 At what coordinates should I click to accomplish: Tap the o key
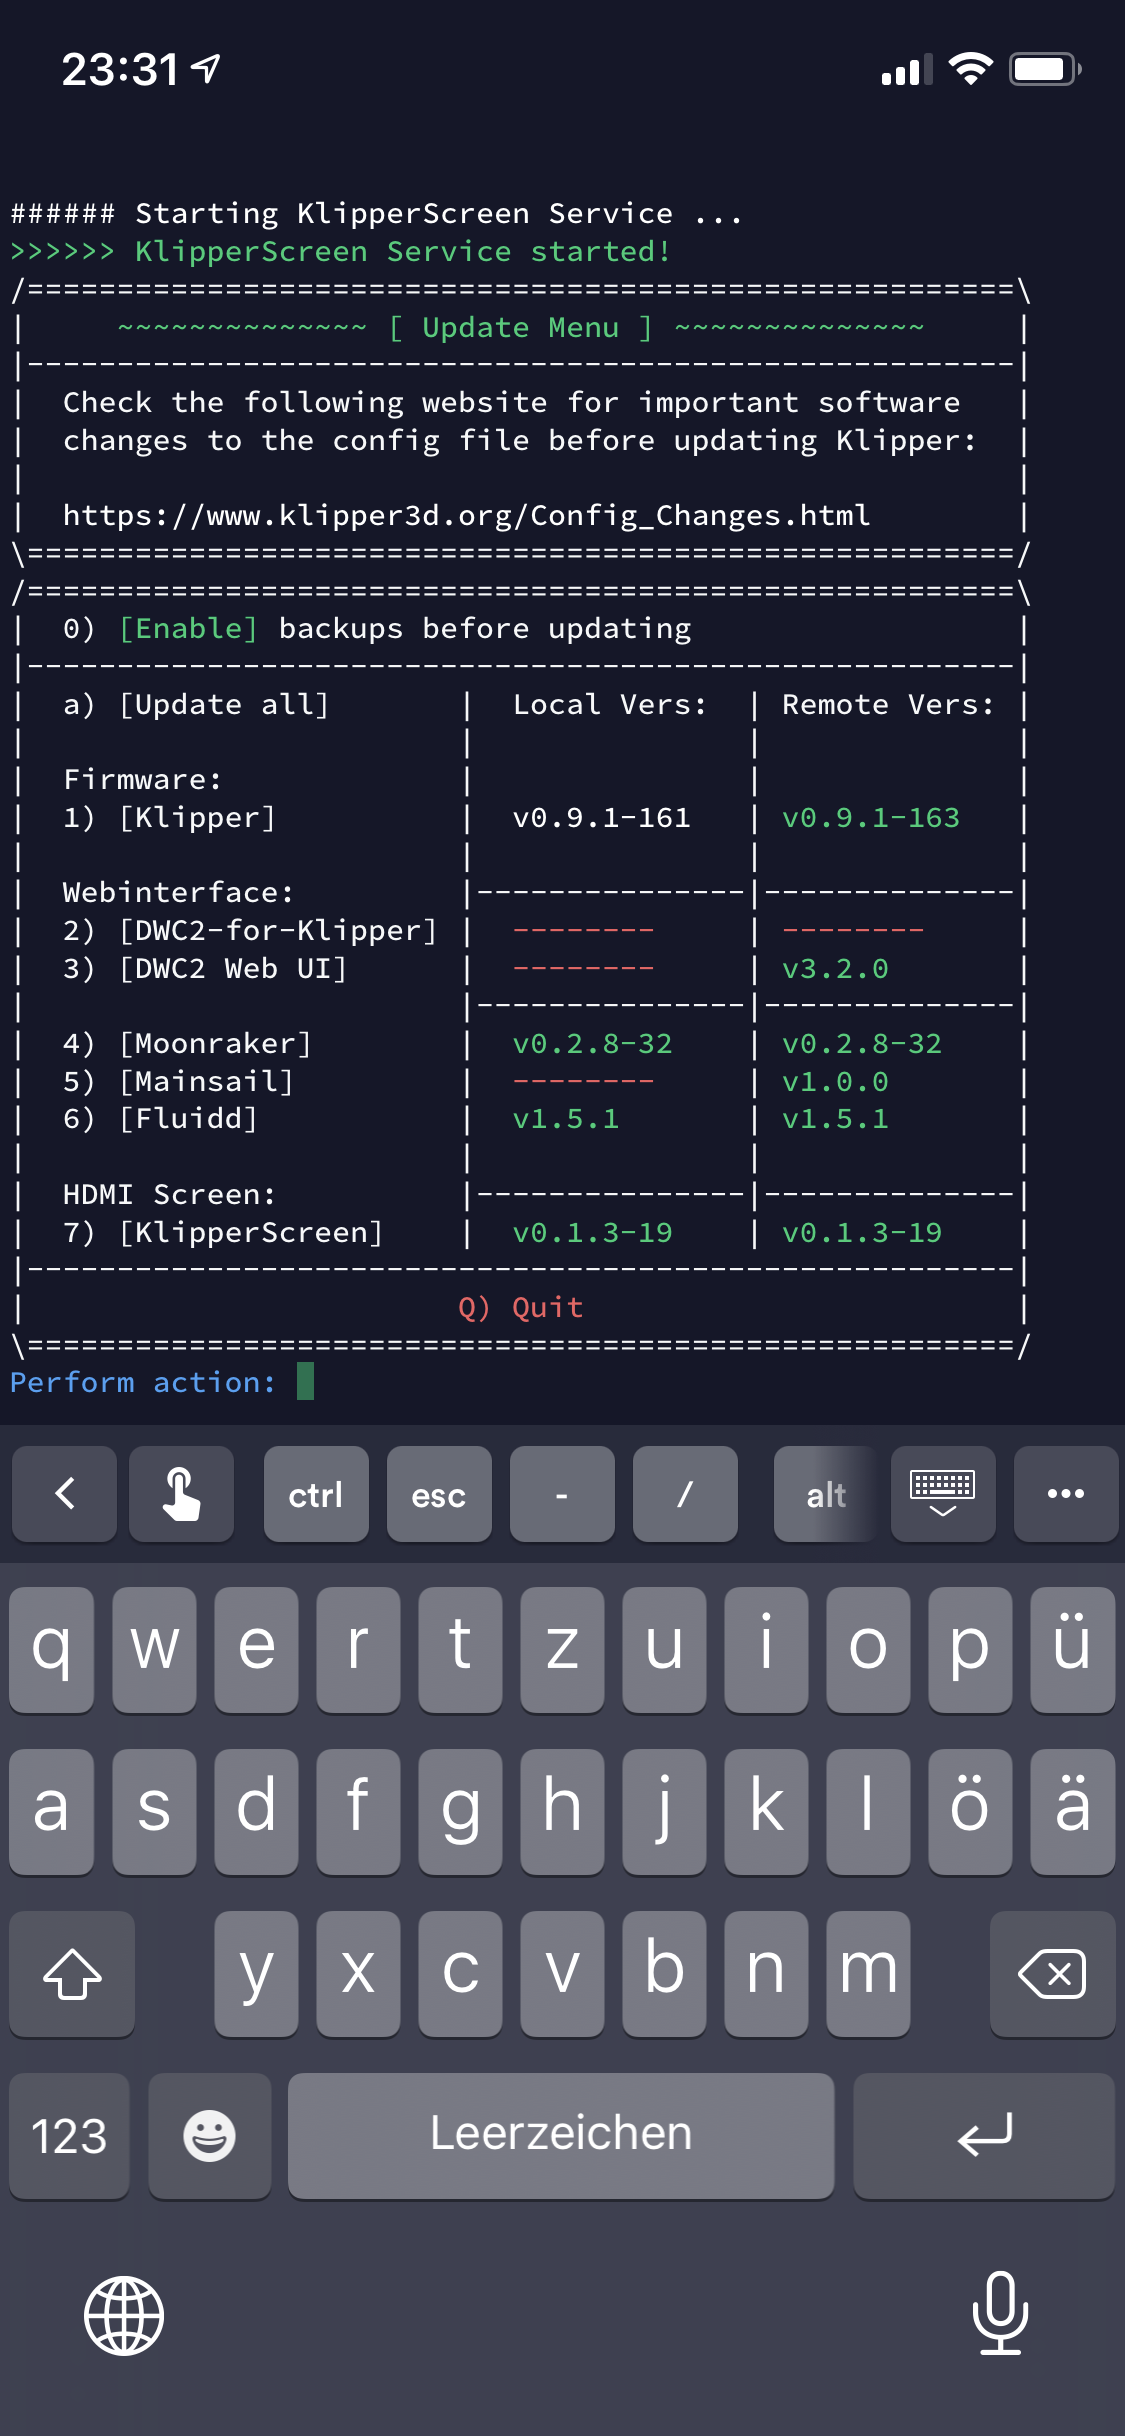click(868, 1650)
